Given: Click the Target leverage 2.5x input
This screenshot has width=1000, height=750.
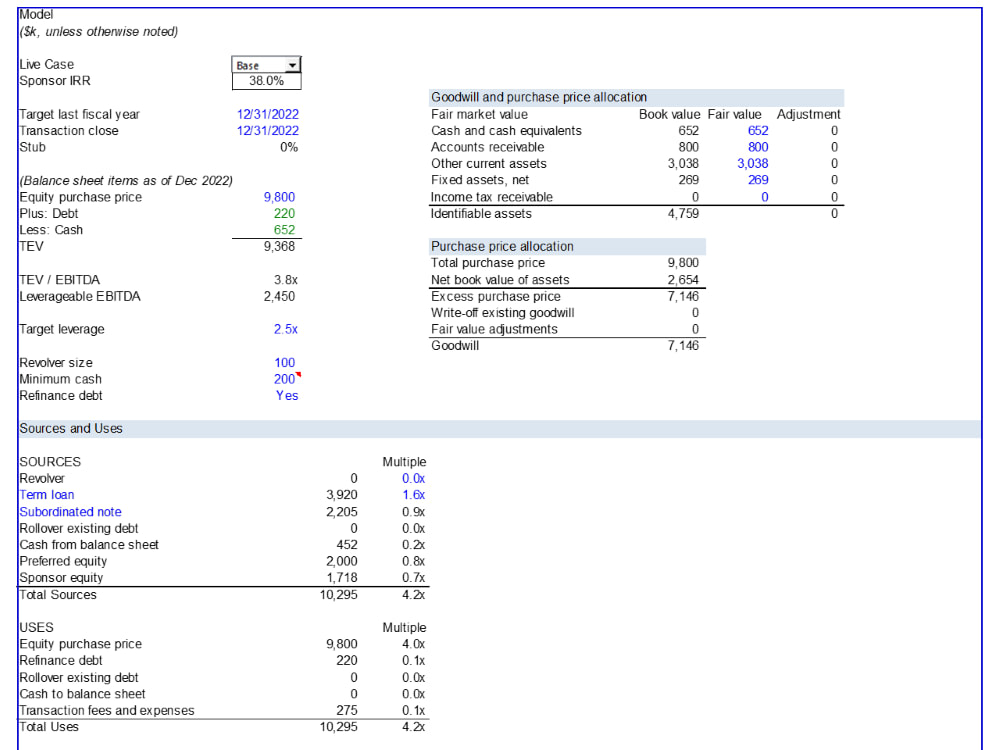Looking at the screenshot, I should pos(286,330).
